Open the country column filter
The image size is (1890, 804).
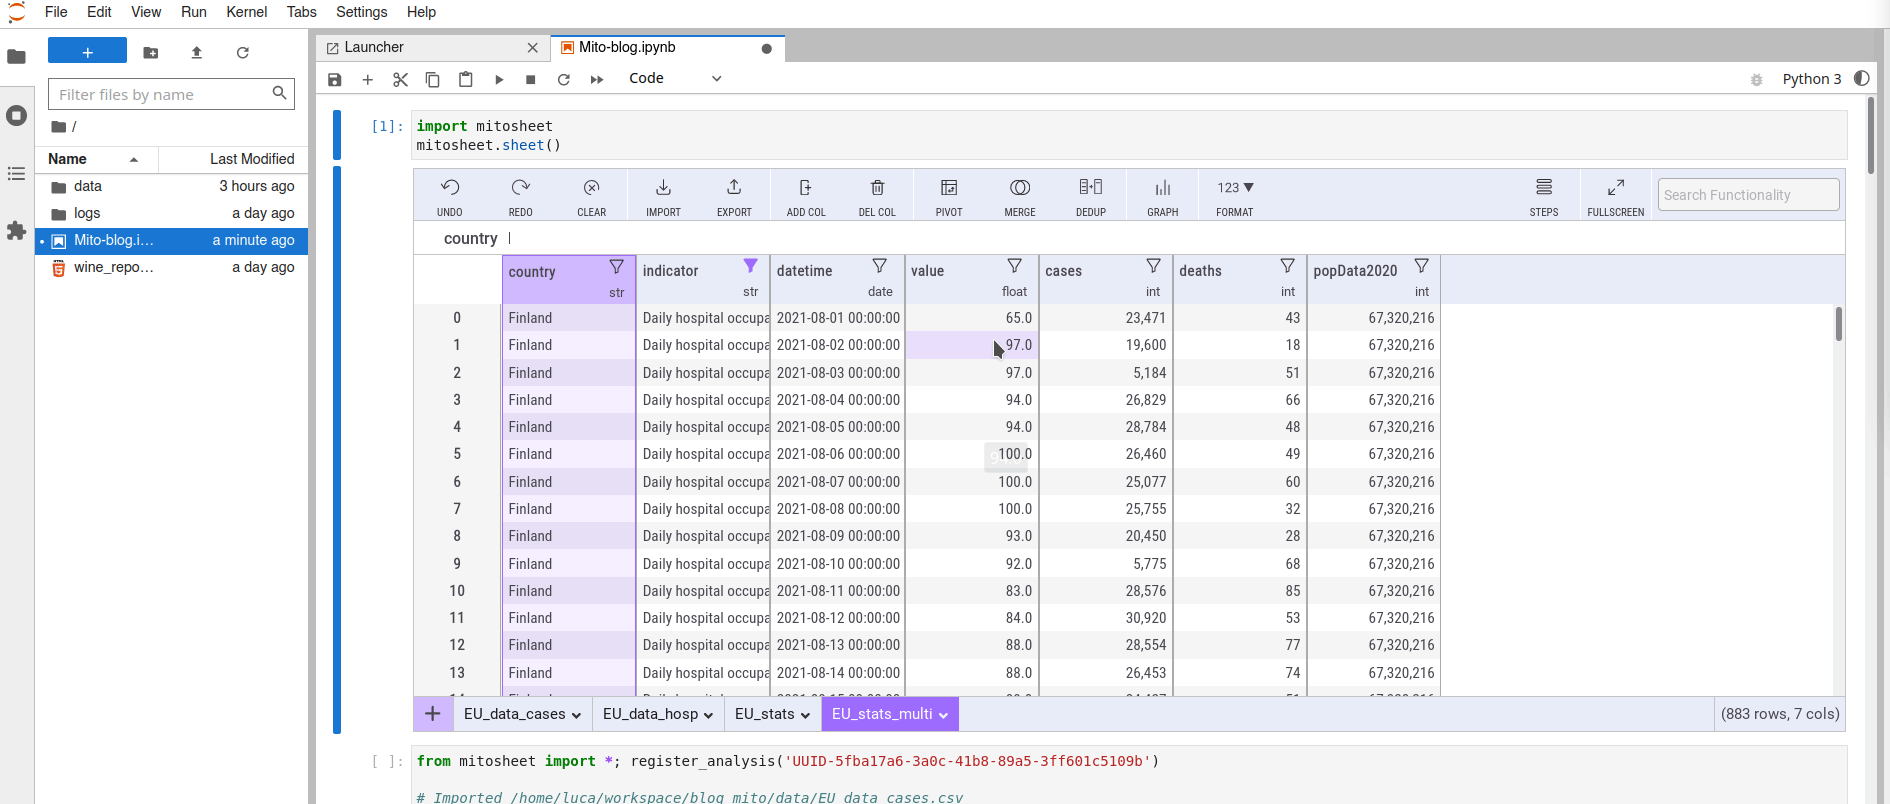coord(617,267)
